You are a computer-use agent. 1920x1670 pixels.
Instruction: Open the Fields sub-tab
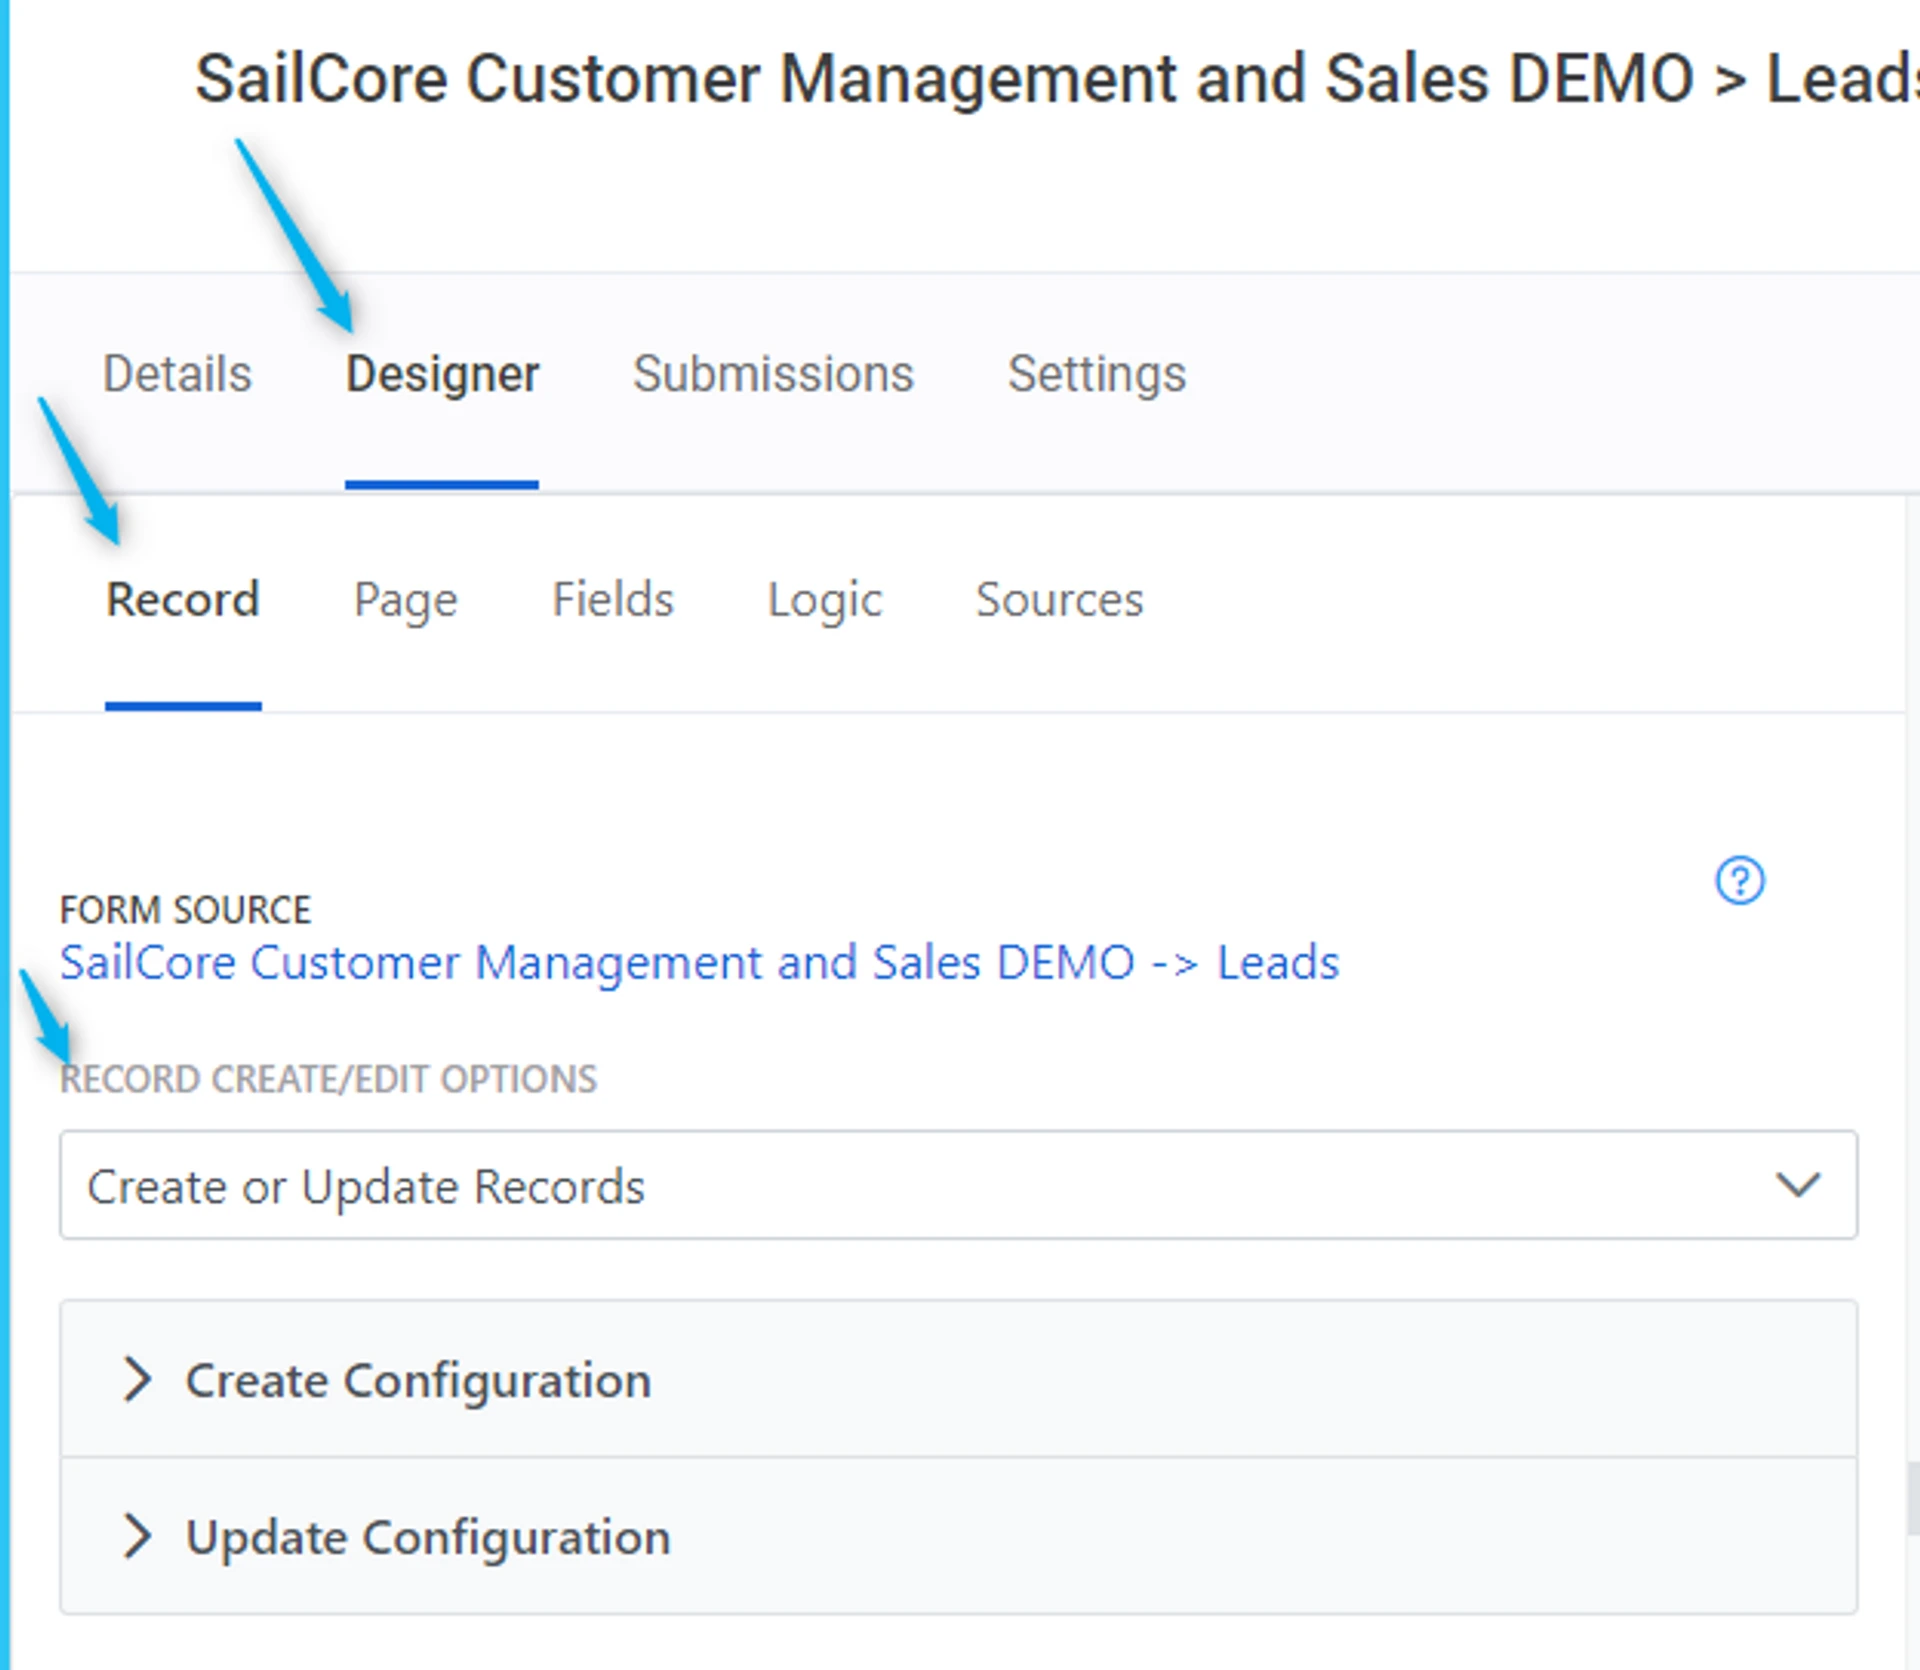click(613, 600)
